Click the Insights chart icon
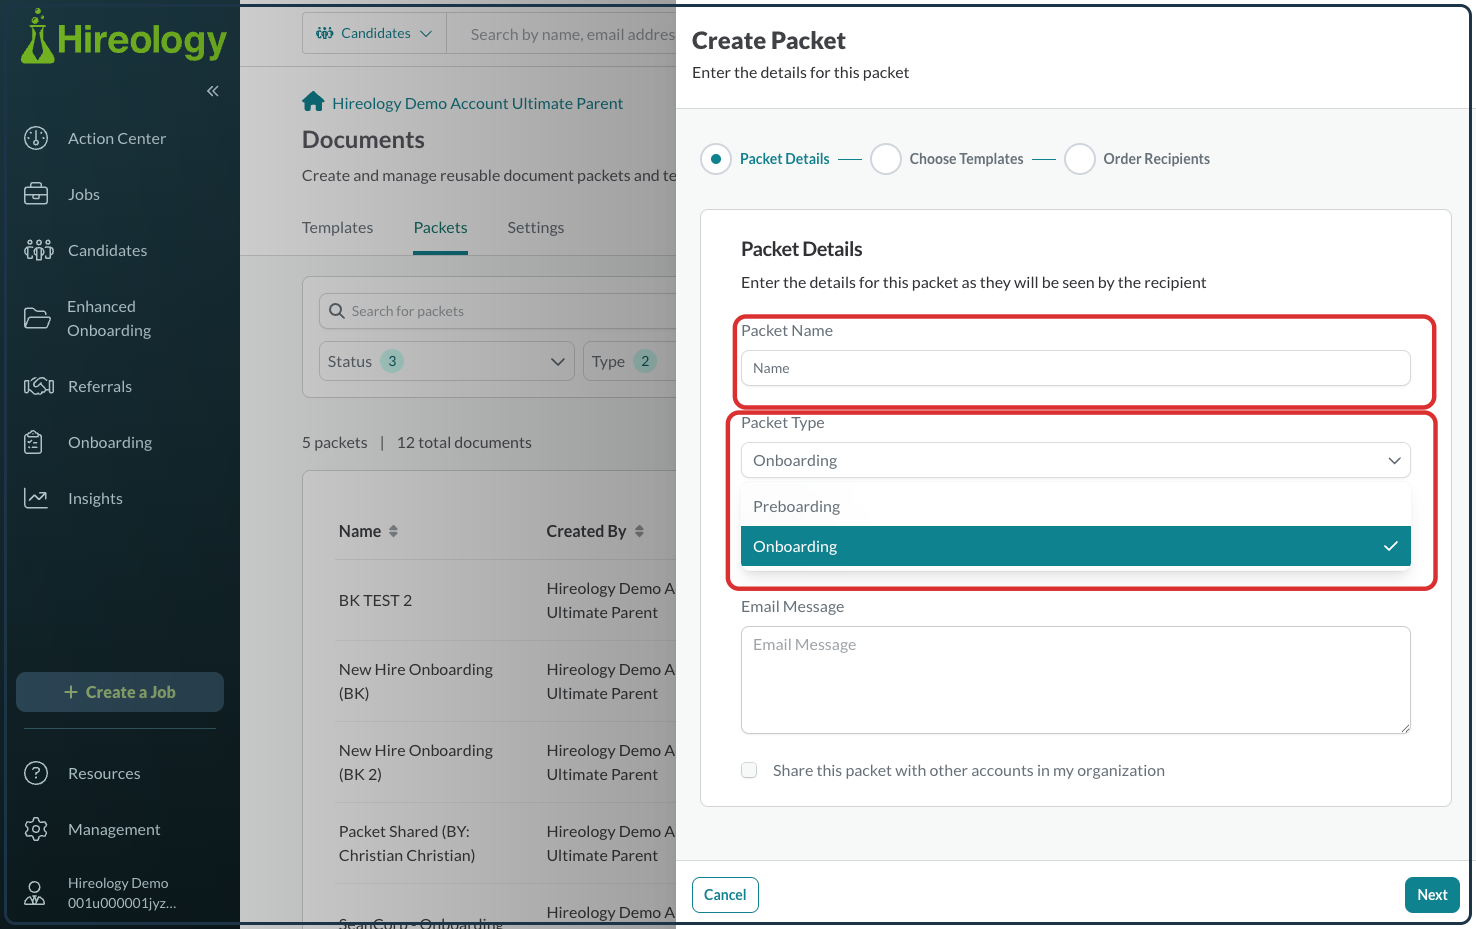Screen dimensions: 1476x929 click(x=36, y=498)
